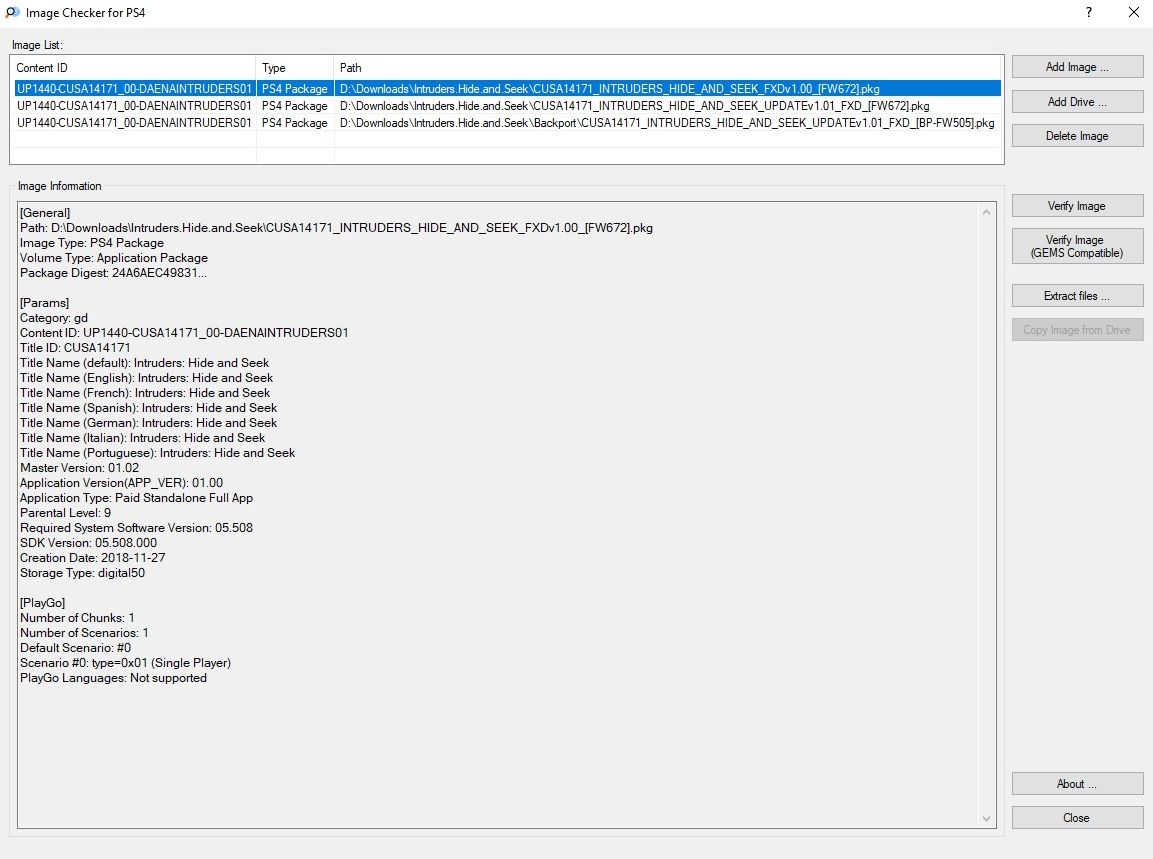Click the scroll down arrow in Image Information
The image size is (1153, 859).
(987, 819)
